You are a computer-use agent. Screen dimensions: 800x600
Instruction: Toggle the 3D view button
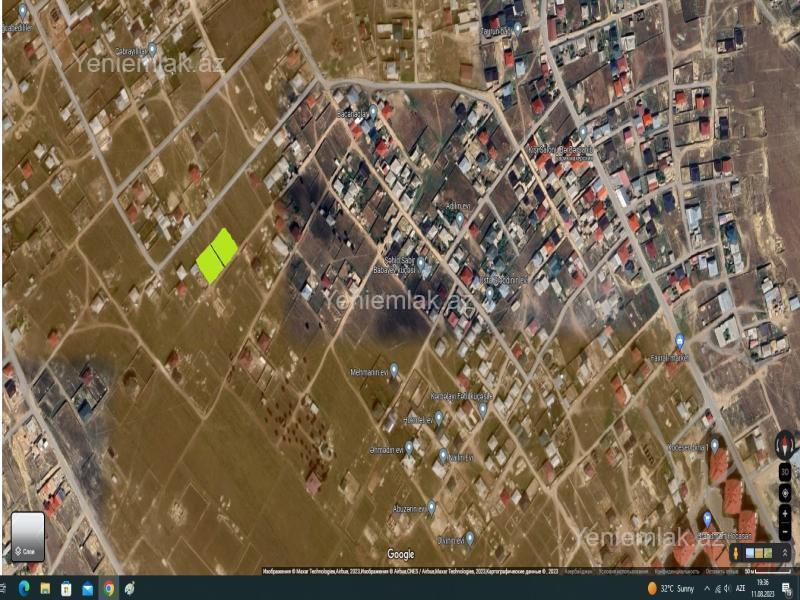(x=785, y=472)
